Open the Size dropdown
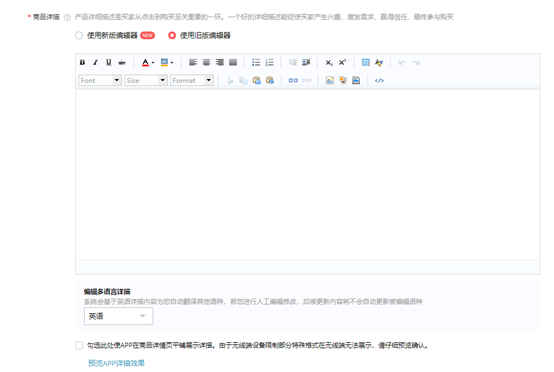 (x=146, y=81)
